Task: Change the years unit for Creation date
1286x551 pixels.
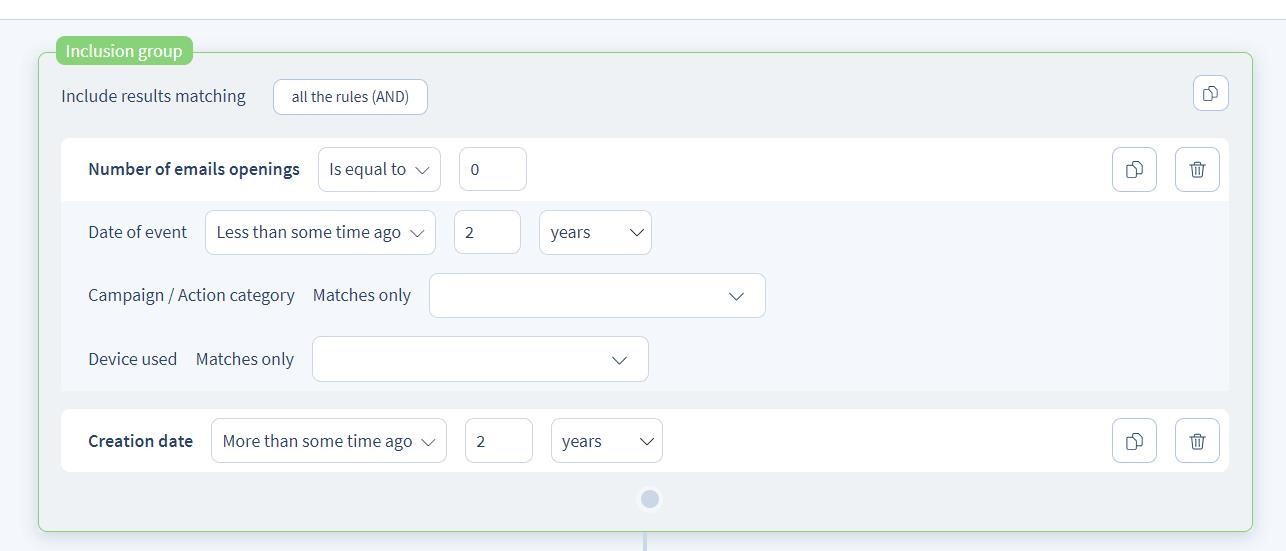Action: (x=607, y=441)
